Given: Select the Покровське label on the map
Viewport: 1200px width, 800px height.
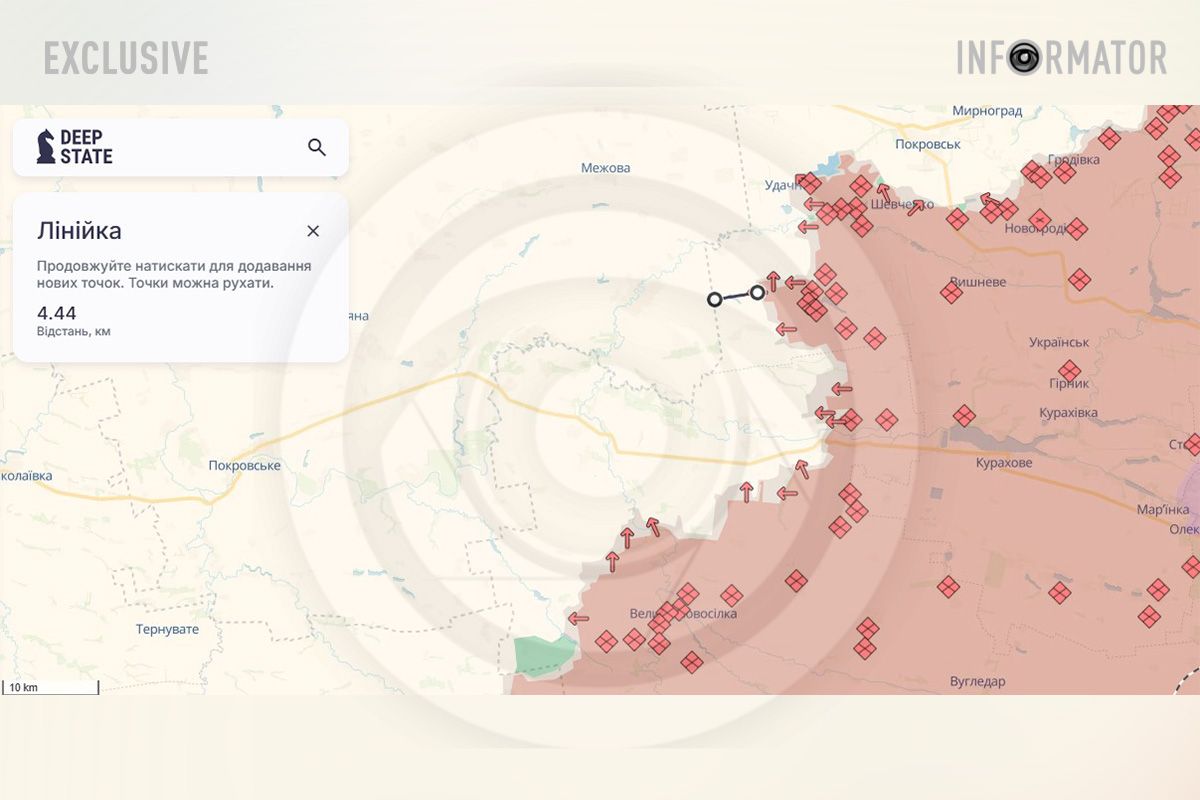Looking at the screenshot, I should (244, 466).
